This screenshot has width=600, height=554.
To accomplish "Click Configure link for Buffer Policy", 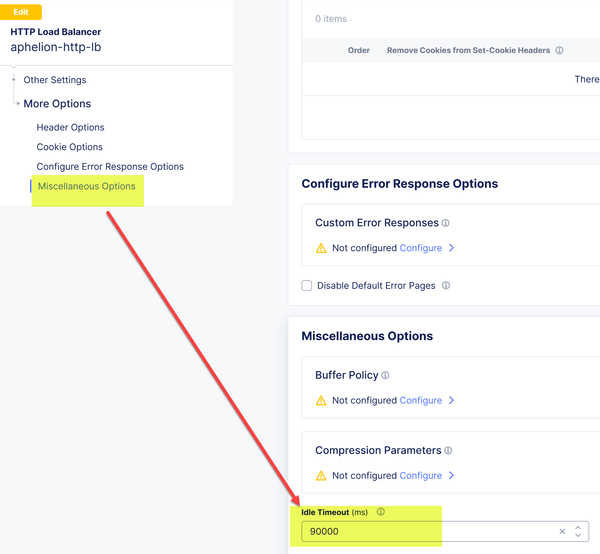I will coord(420,400).
